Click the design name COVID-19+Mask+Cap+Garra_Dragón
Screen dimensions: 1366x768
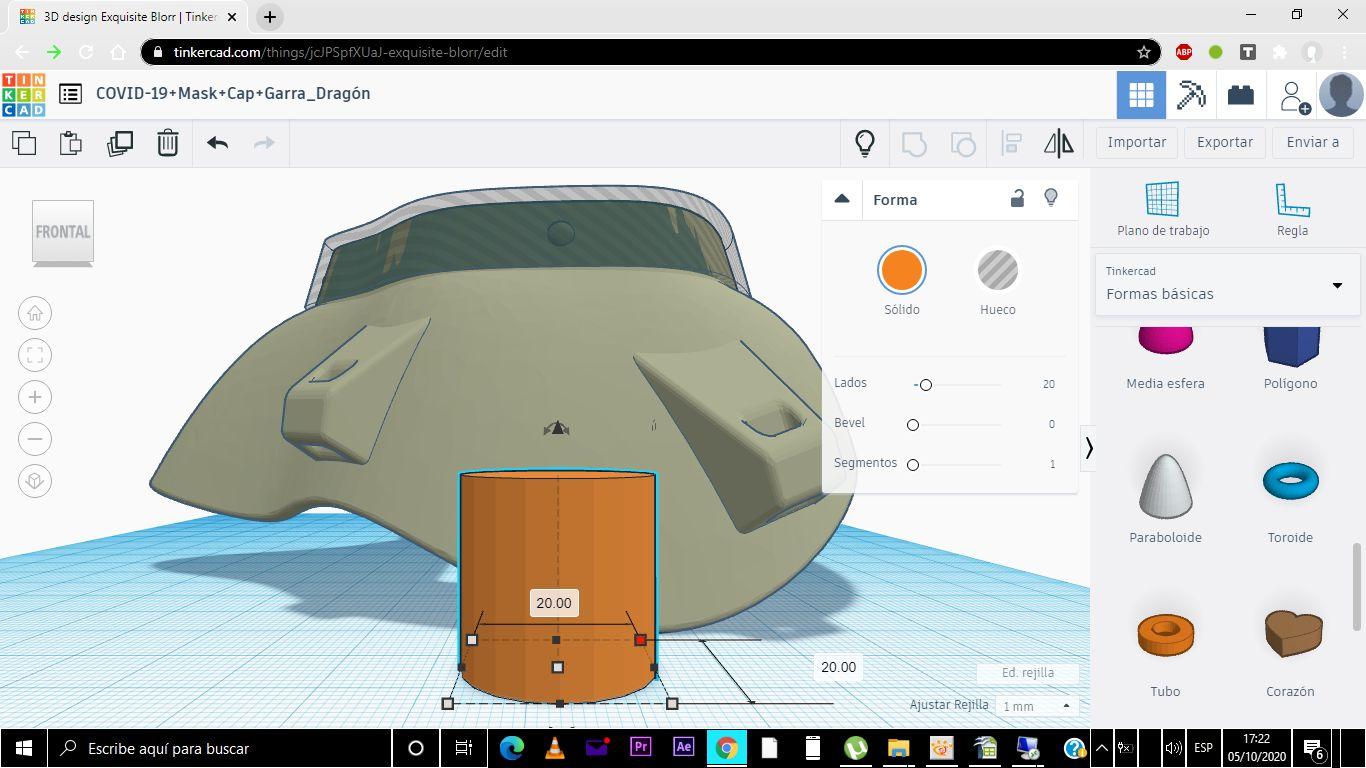click(233, 93)
